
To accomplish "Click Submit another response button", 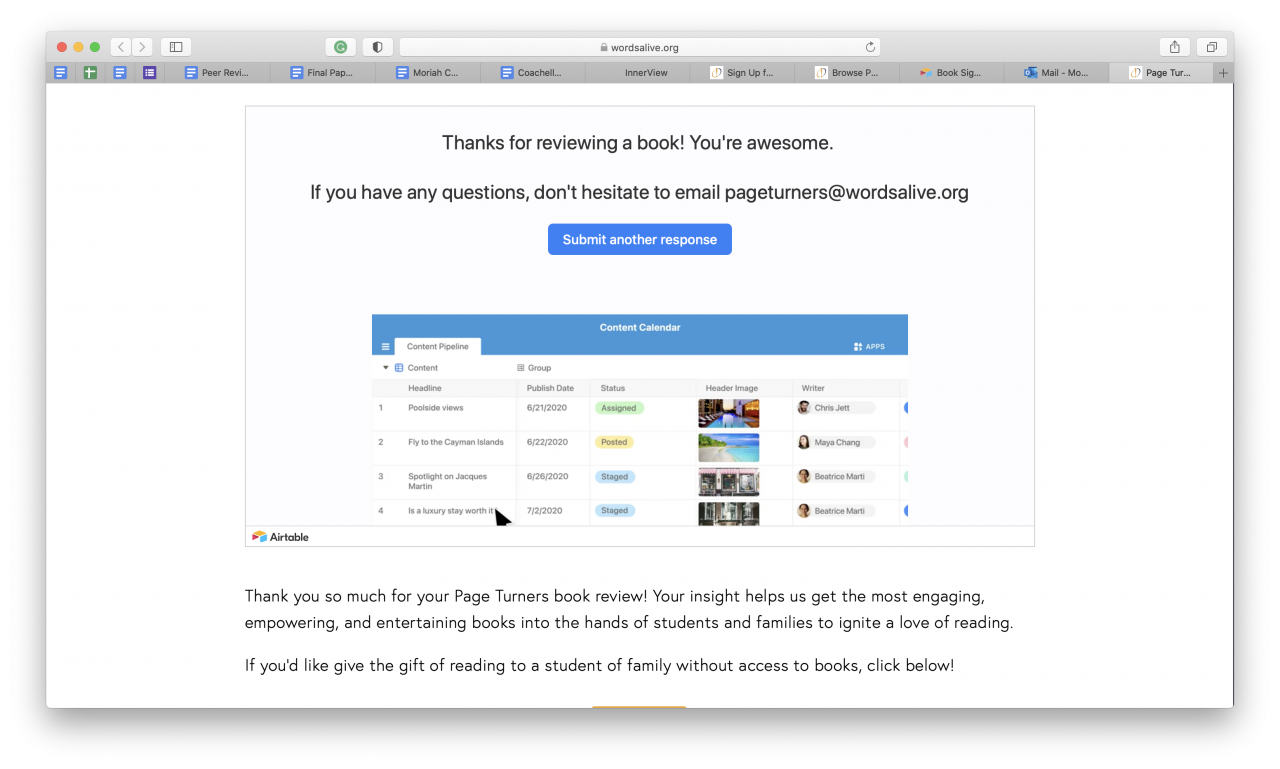I will point(640,239).
